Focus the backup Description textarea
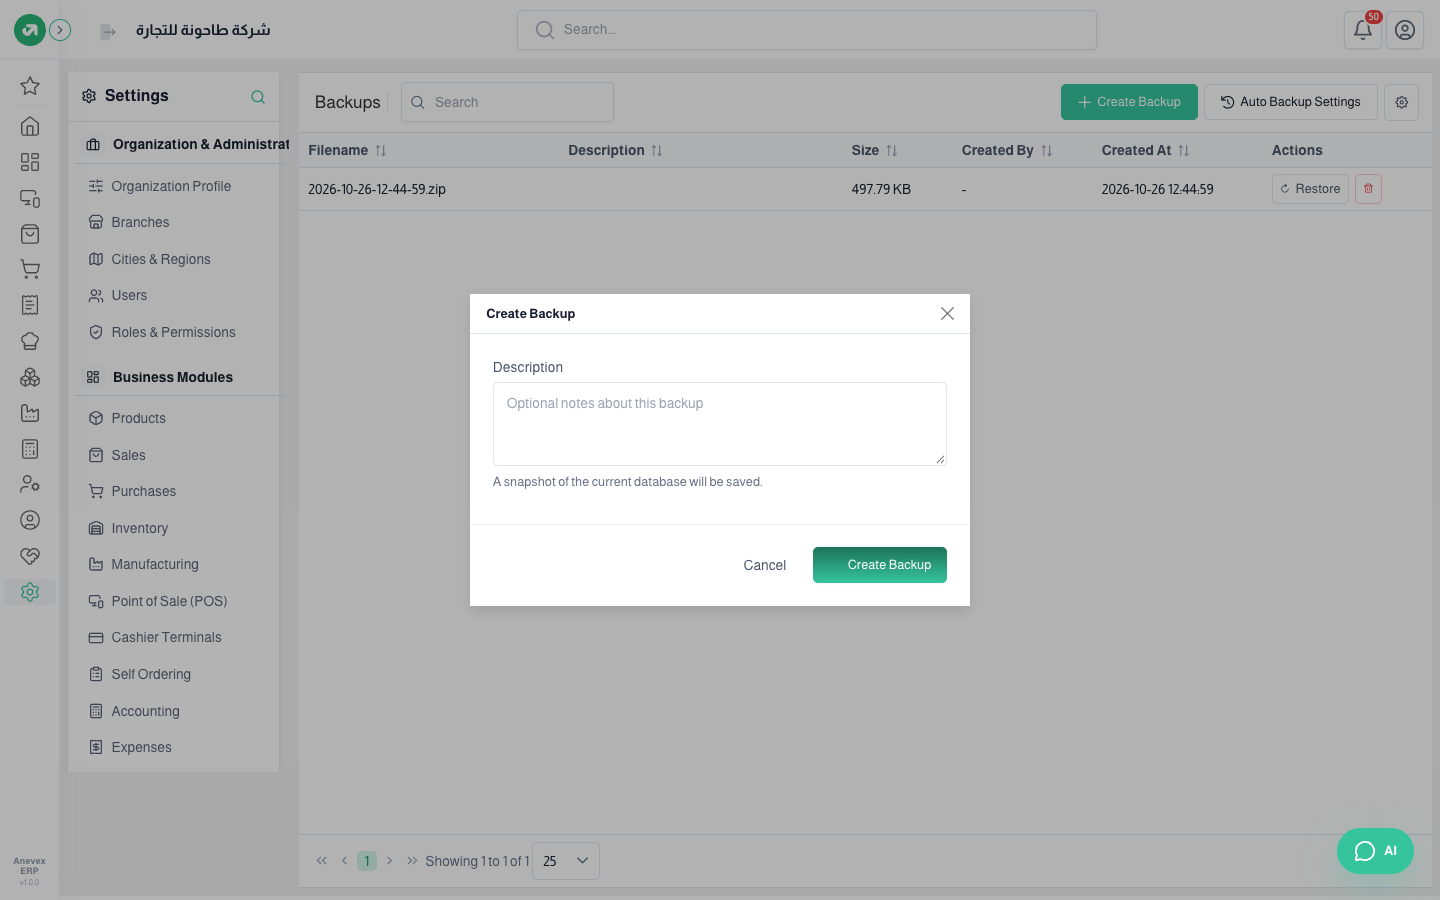This screenshot has height=900, width=1440. click(x=720, y=424)
